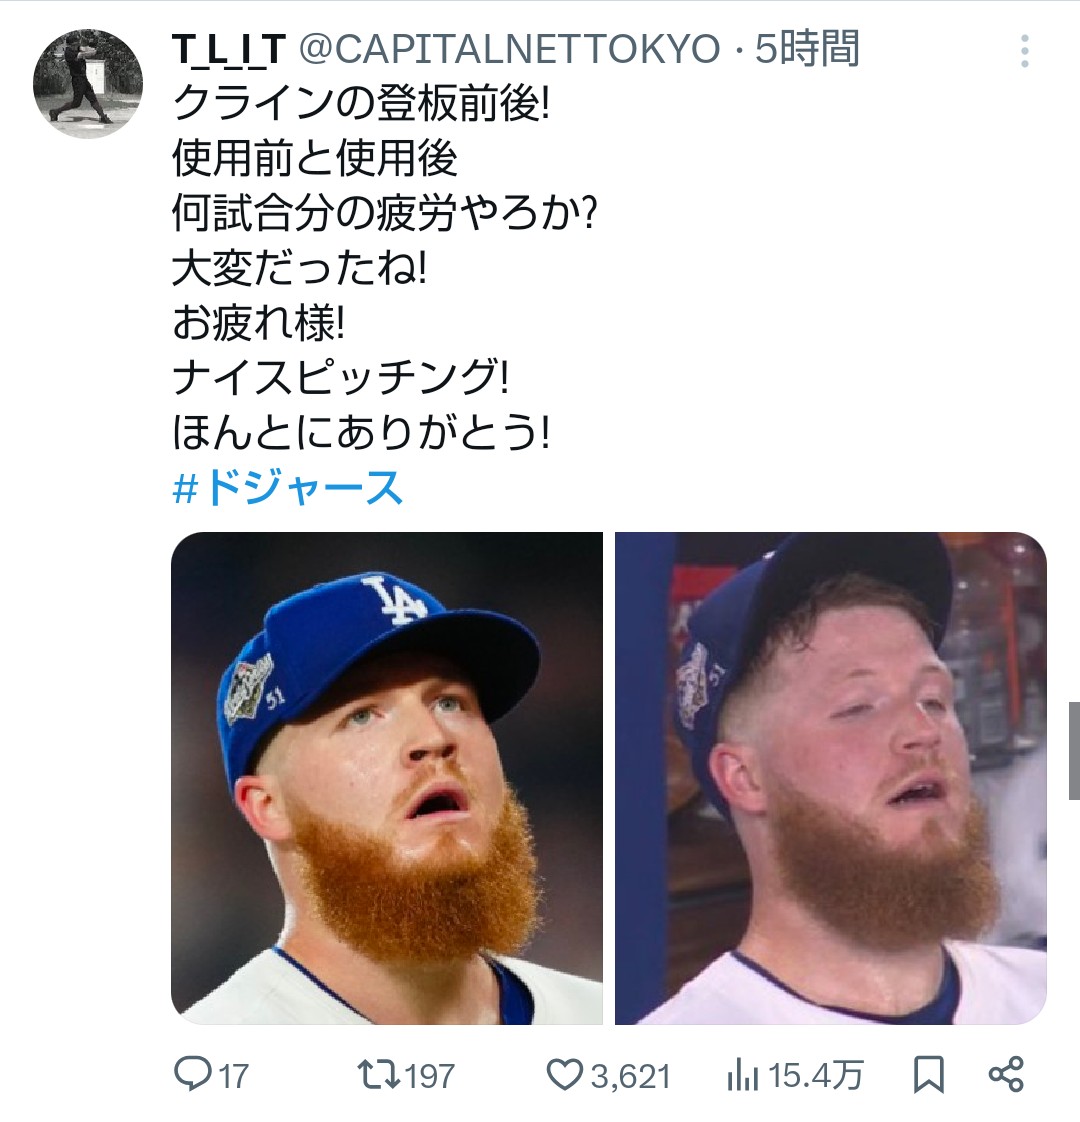The image size is (1080, 1122).
Task: Bookmark this tweet
Action: pyautogui.click(x=929, y=1075)
